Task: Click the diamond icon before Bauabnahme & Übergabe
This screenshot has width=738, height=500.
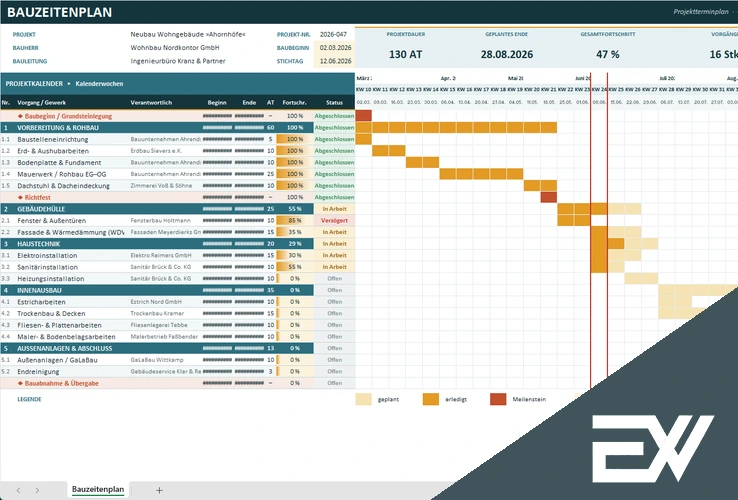Action: pyautogui.click(x=20, y=383)
